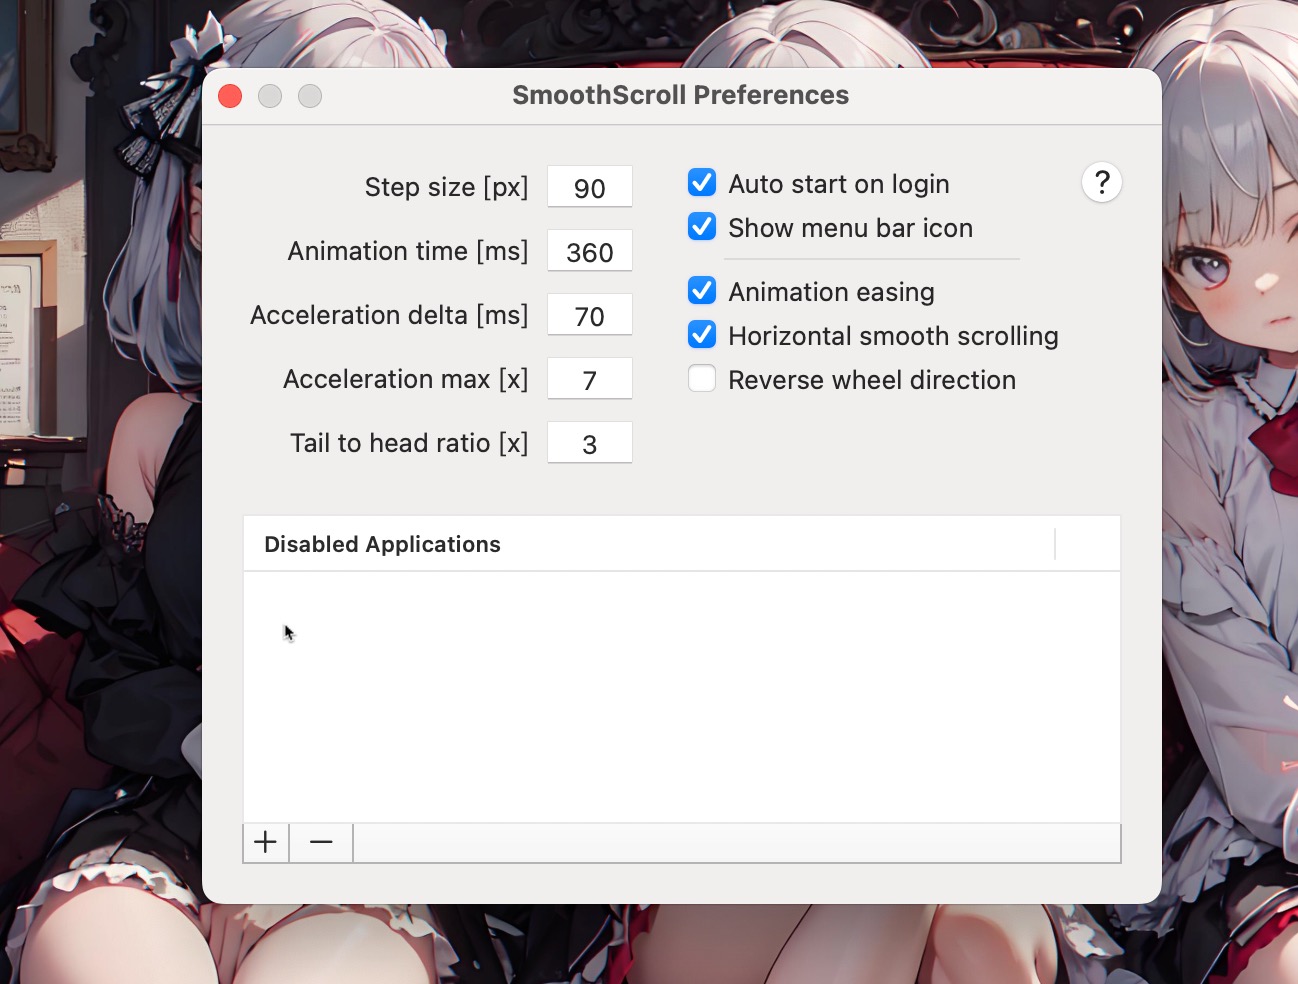Screen dimensions: 1298x984
Task: Click the Acceleration max [x] label
Action: click(x=406, y=379)
